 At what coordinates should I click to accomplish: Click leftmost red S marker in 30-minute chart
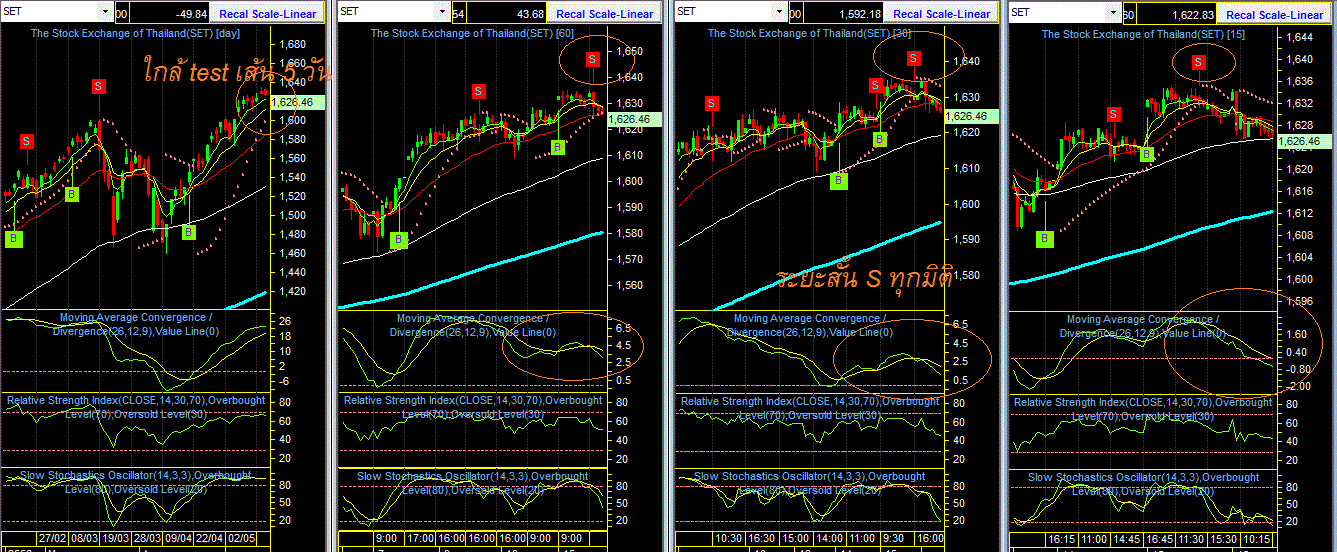point(711,103)
